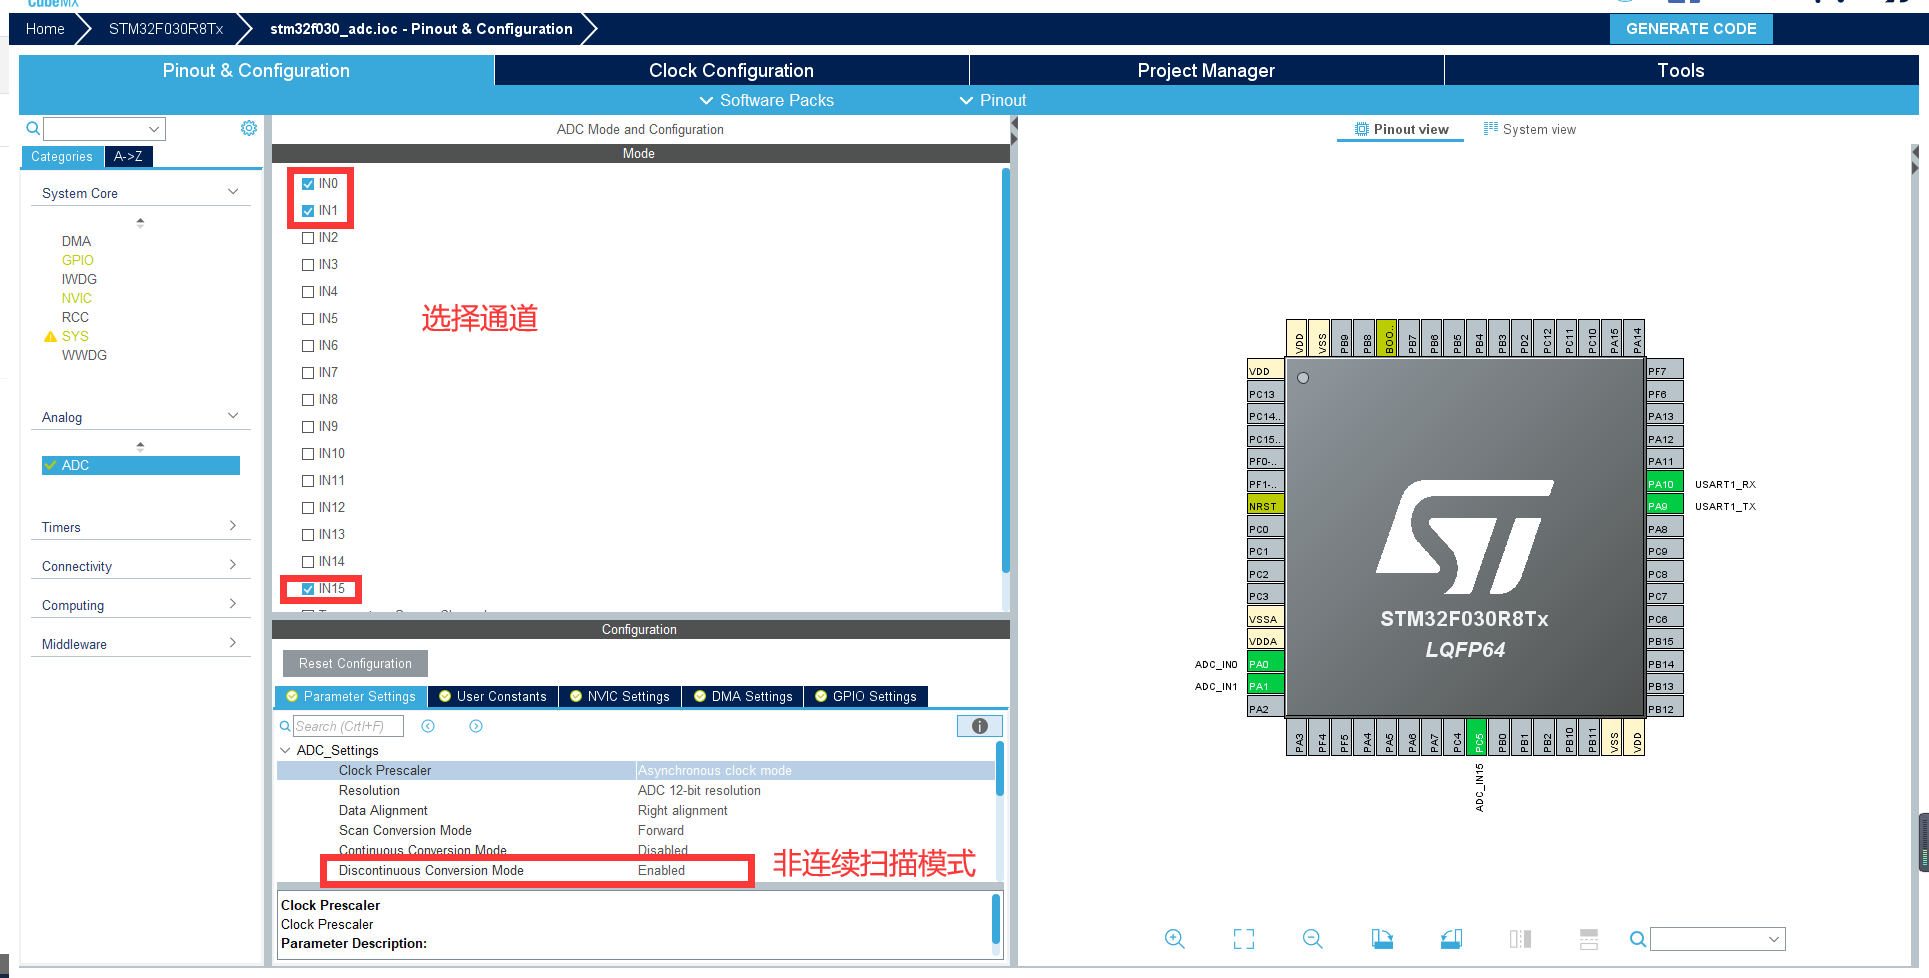This screenshot has width=1929, height=978.
Task: Open the Software Packs dropdown
Action: (x=766, y=100)
